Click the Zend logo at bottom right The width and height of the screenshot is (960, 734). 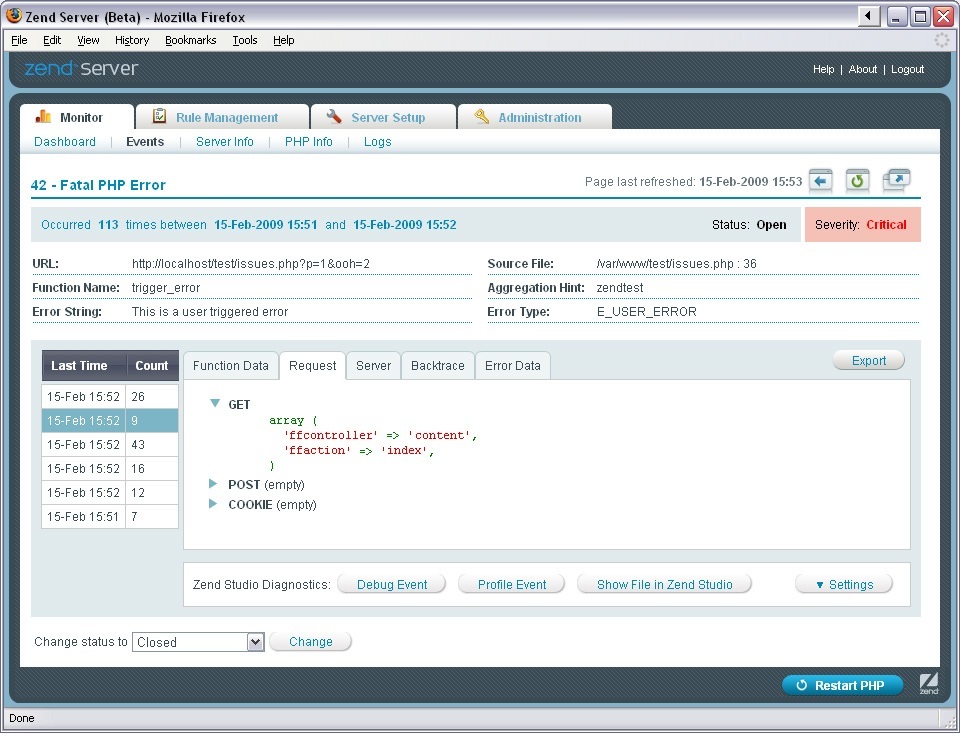tap(929, 684)
